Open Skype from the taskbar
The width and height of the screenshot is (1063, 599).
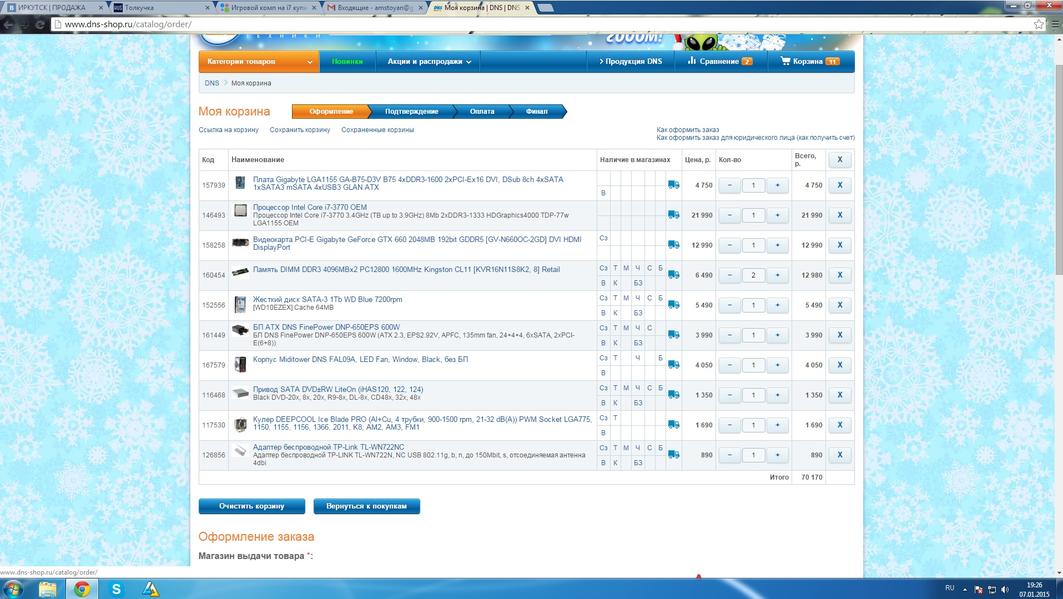point(116,589)
